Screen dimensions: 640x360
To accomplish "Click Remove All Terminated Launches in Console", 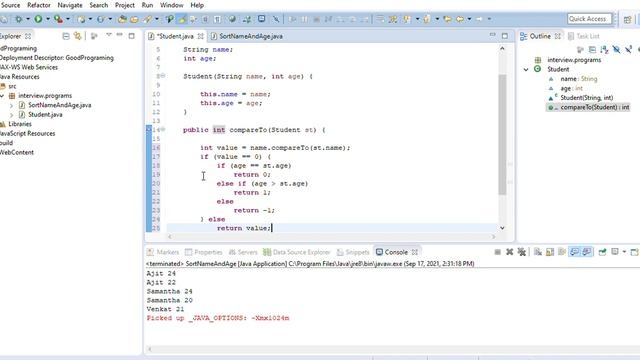I will click(x=522, y=252).
